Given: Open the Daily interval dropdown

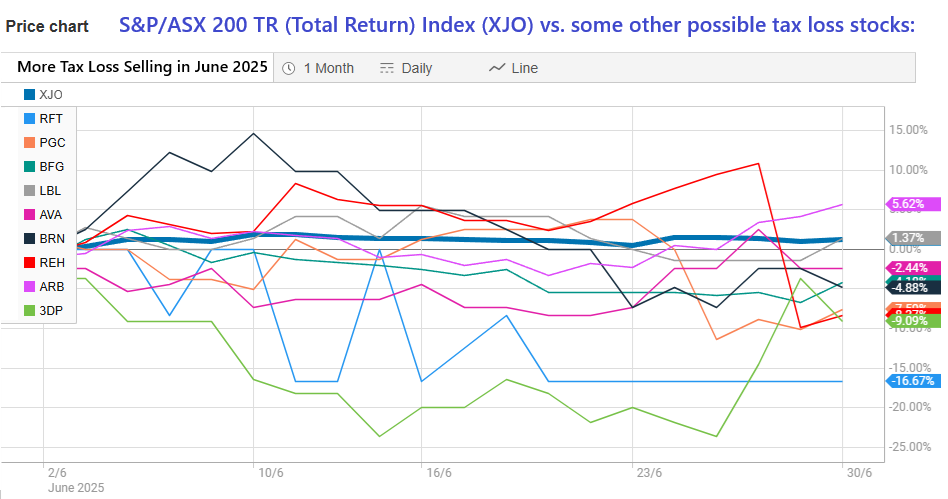Looking at the screenshot, I should pos(416,68).
